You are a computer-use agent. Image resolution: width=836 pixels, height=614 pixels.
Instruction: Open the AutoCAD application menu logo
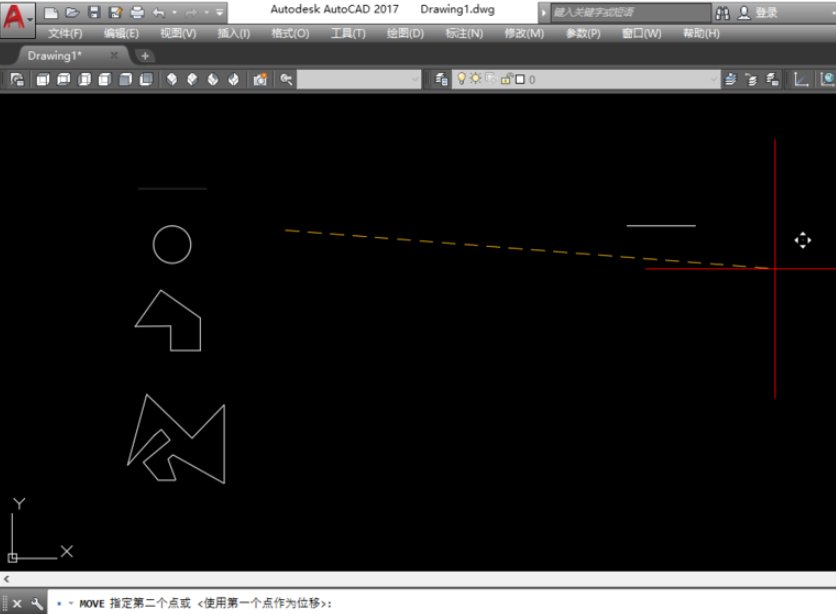[x=17, y=17]
